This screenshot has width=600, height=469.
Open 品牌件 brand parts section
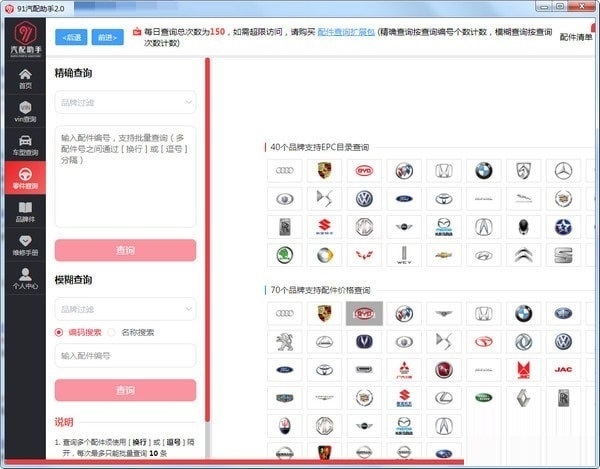25,212
